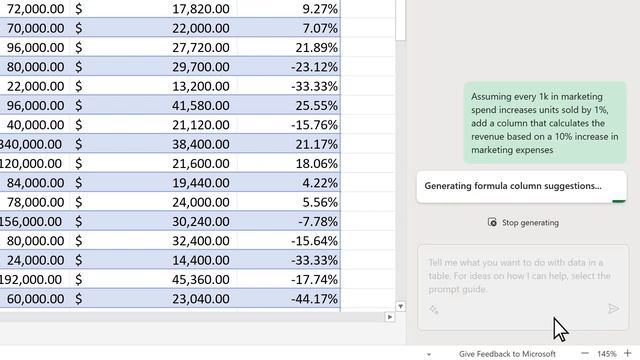Image resolution: width=640 pixels, height=360 pixels.
Task: Select percentage cell -23.12%
Action: coord(289,67)
